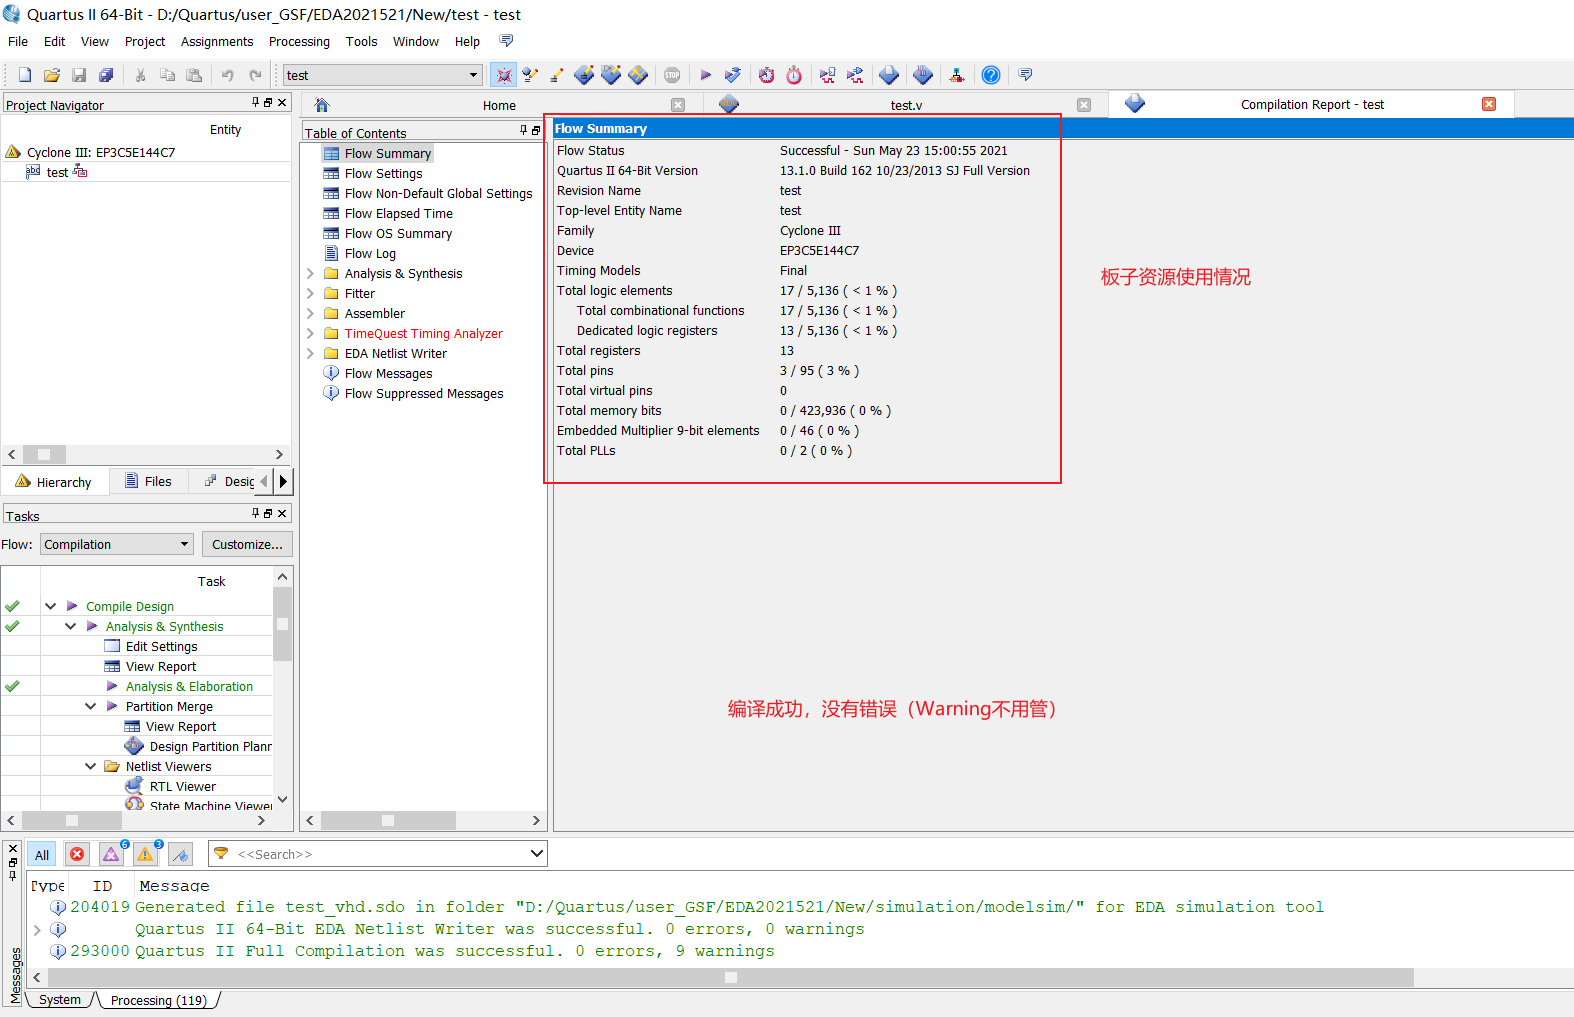This screenshot has height=1017, width=1574.
Task: Switch to the Files tab in Project Navigator
Action: (x=149, y=481)
